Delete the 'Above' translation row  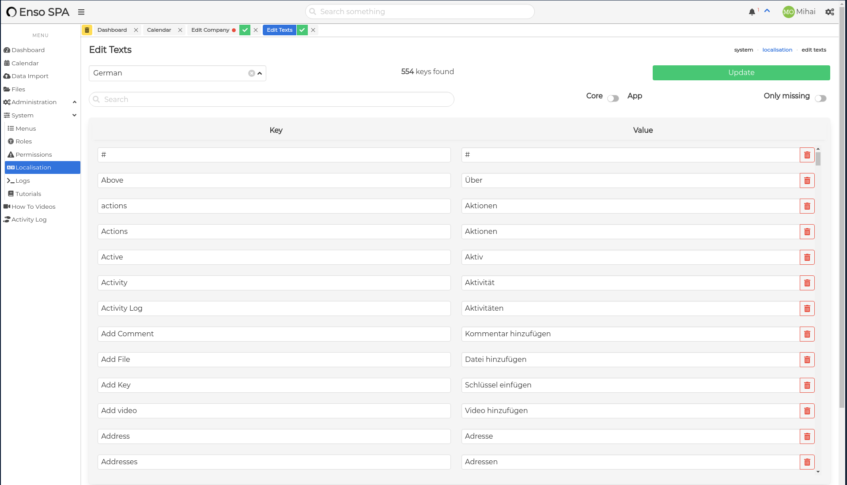coord(807,180)
